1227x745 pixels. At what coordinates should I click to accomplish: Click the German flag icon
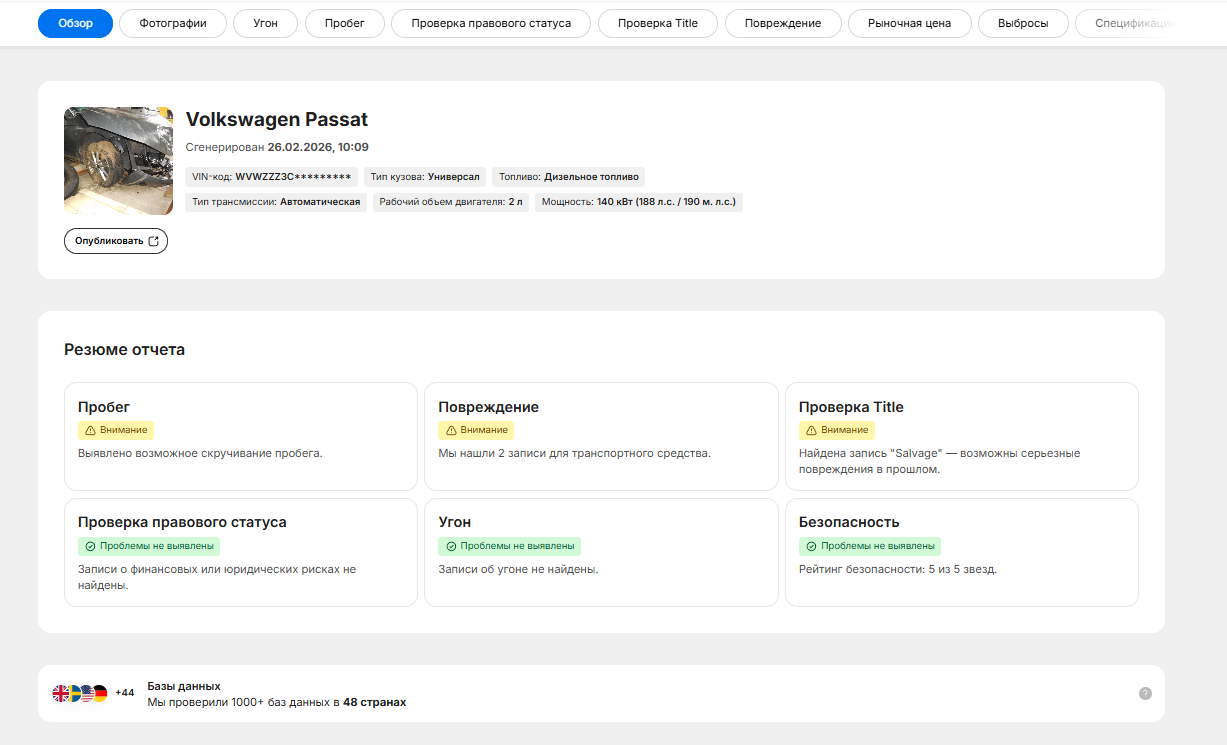tap(100, 693)
